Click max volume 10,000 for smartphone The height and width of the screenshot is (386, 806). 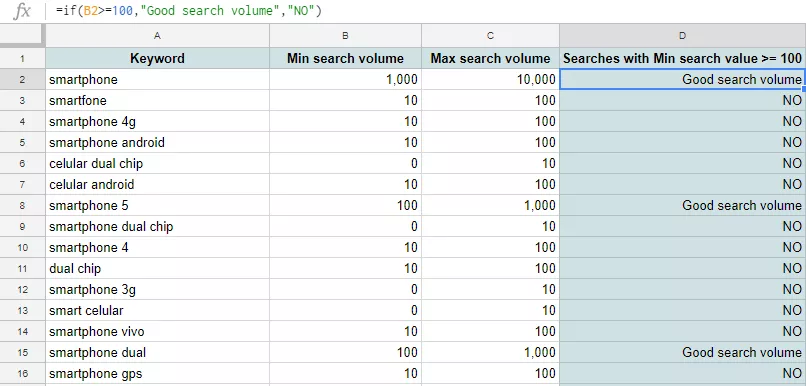coord(490,80)
